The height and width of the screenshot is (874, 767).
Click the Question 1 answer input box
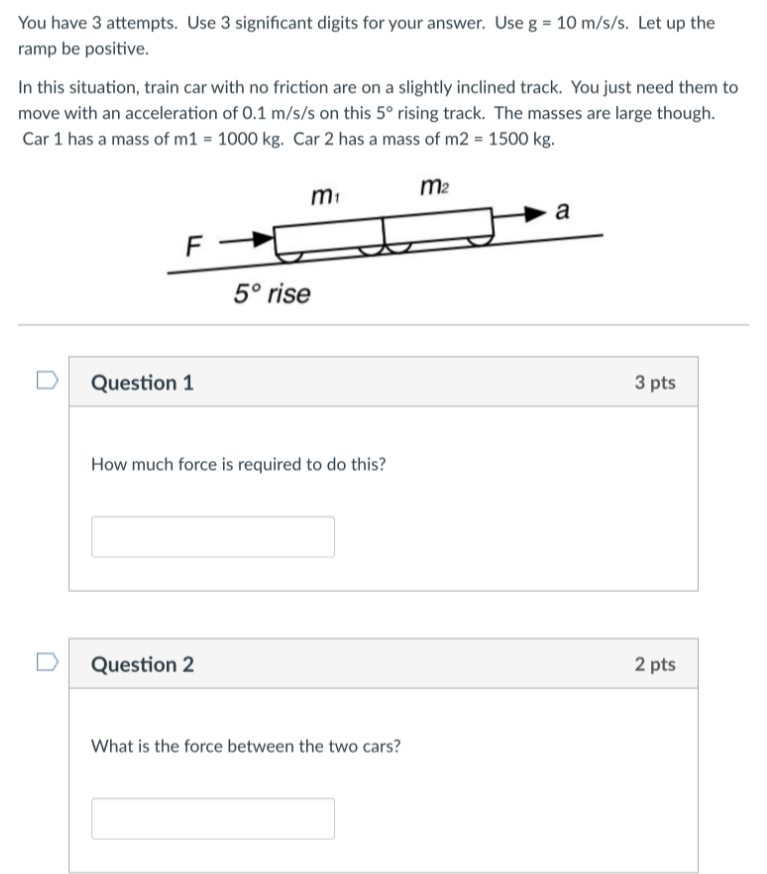[x=213, y=537]
